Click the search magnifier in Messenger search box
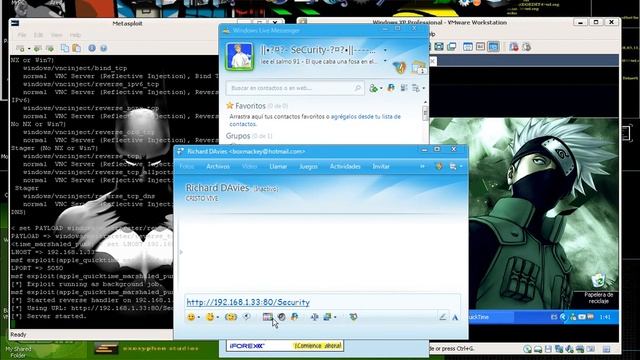The height and width of the screenshot is (360, 640). pos(358,88)
